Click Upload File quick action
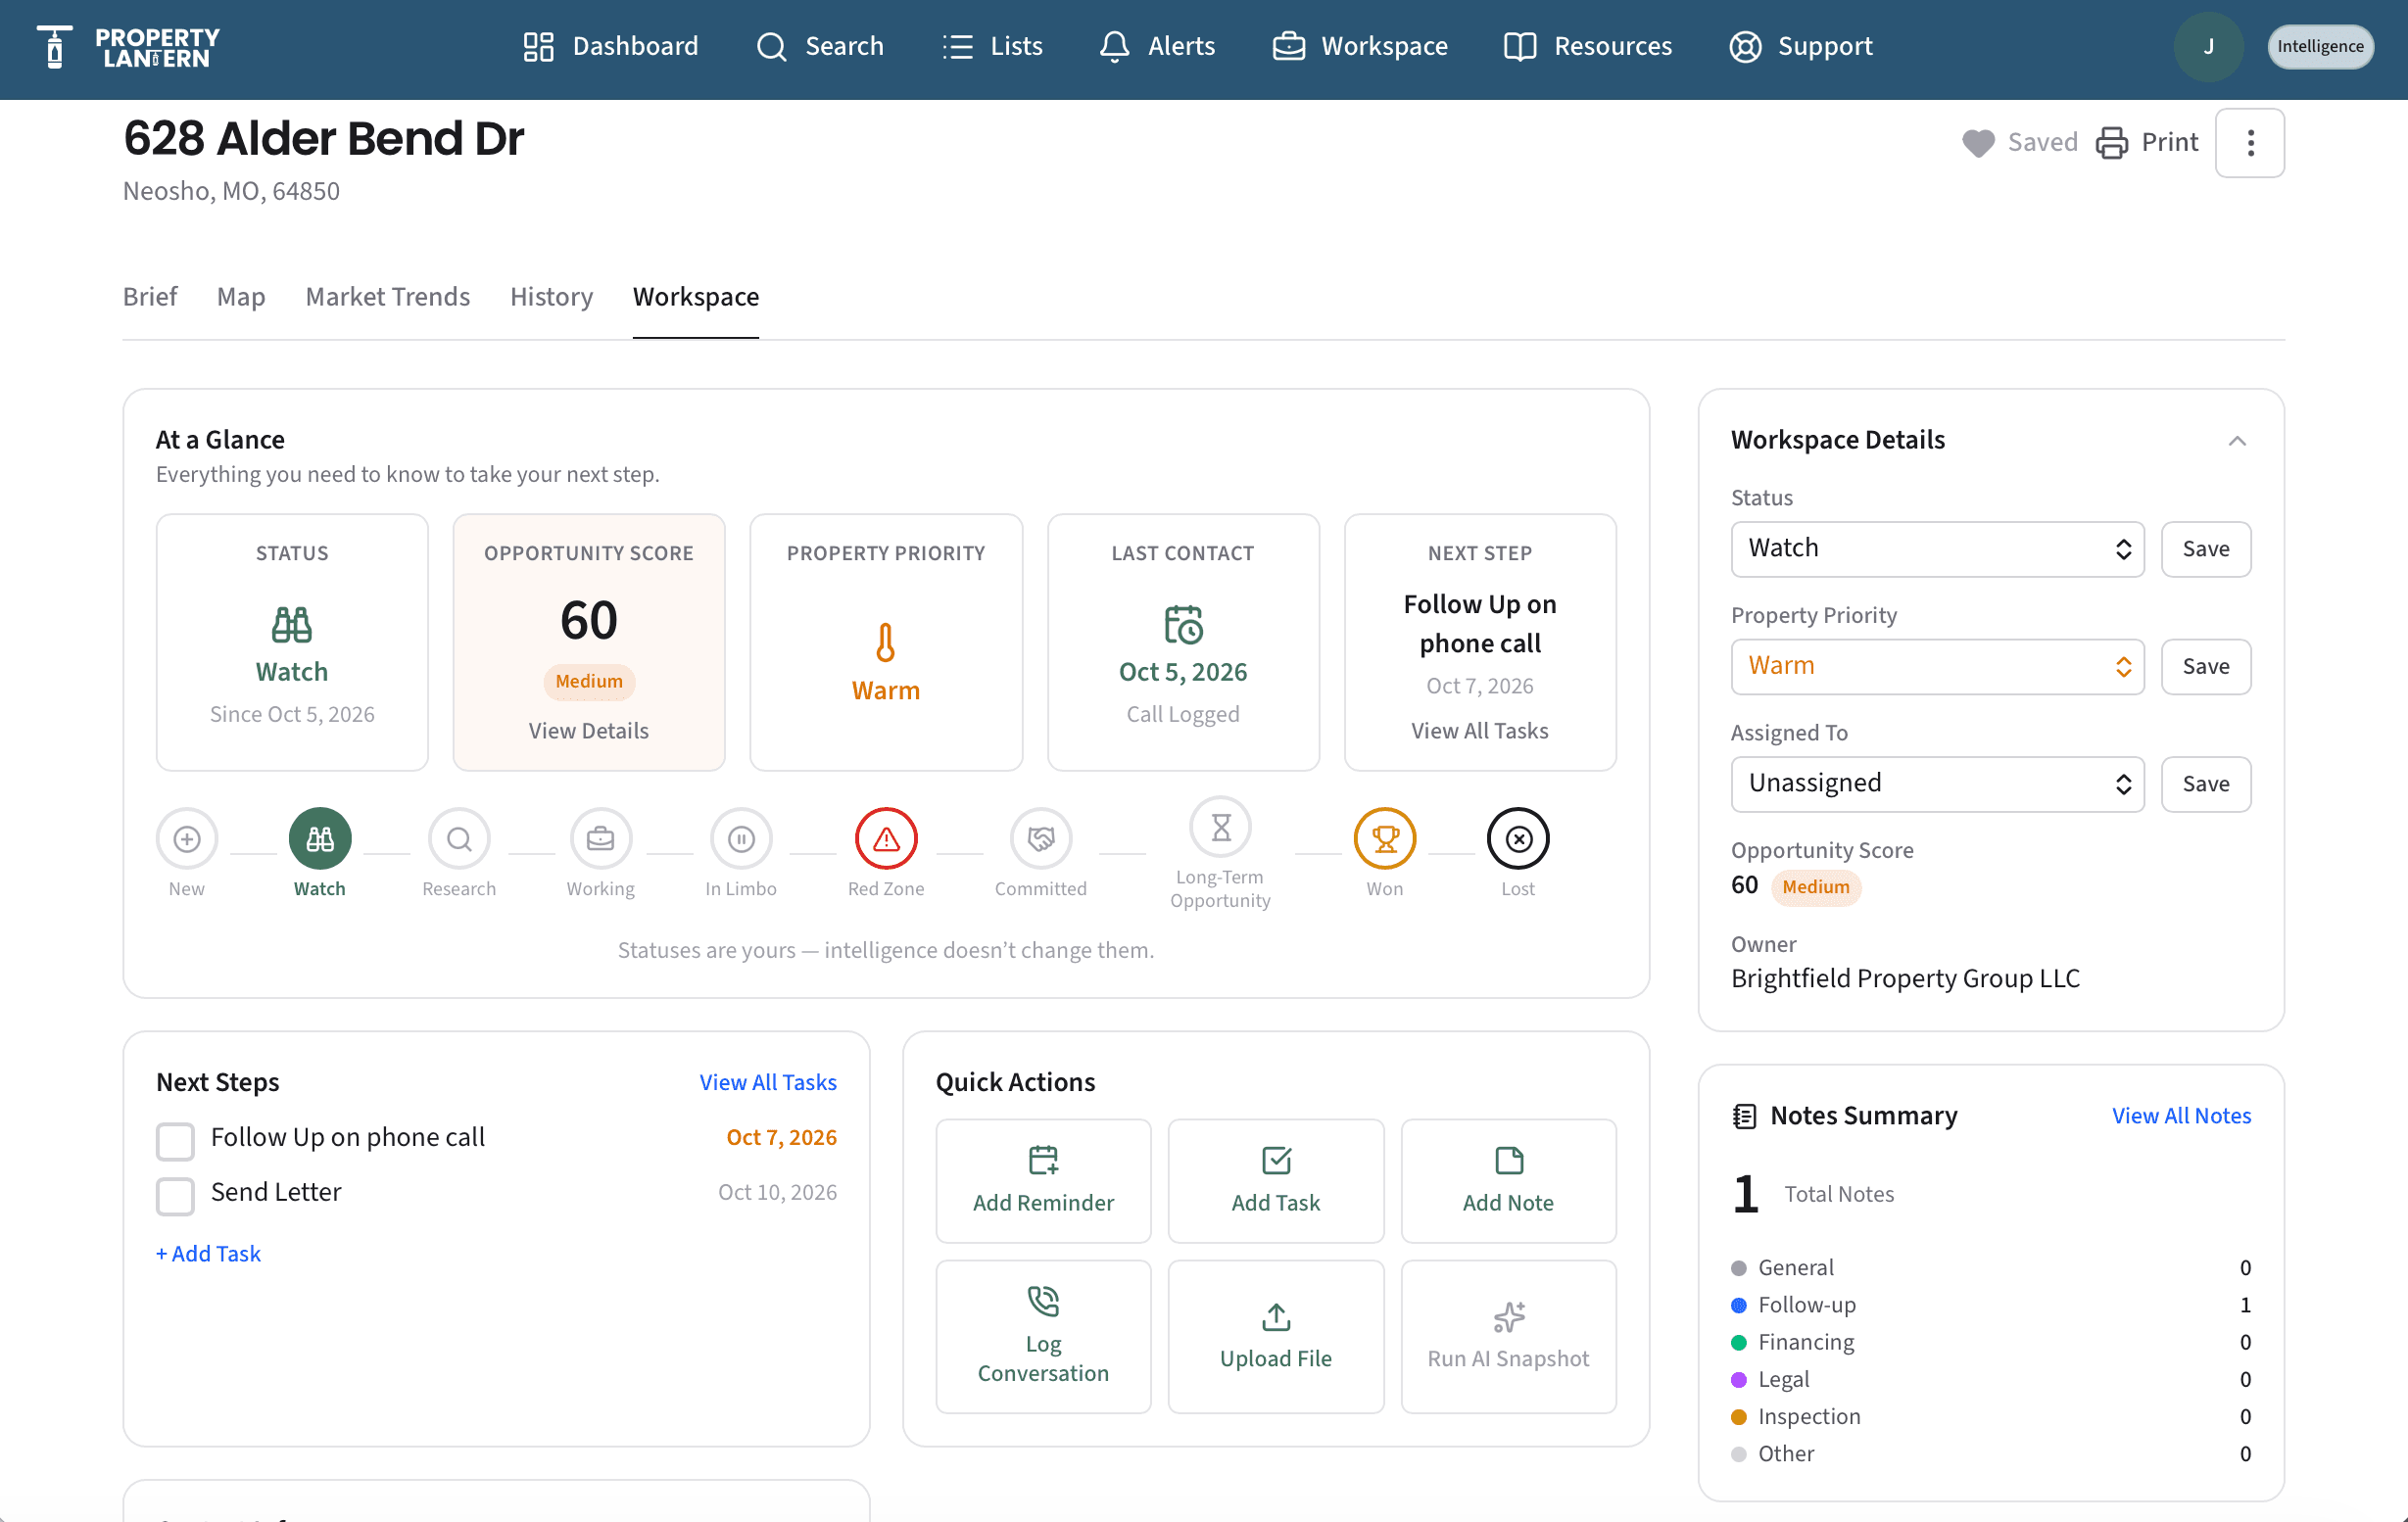Screen dimensions: 2408x1522 pyautogui.click(x=1276, y=1337)
